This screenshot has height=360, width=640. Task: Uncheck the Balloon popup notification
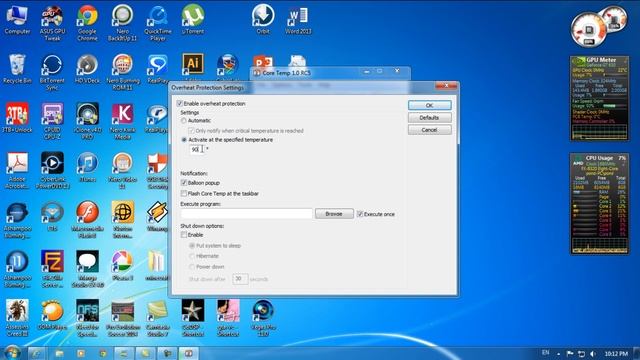pos(184,182)
